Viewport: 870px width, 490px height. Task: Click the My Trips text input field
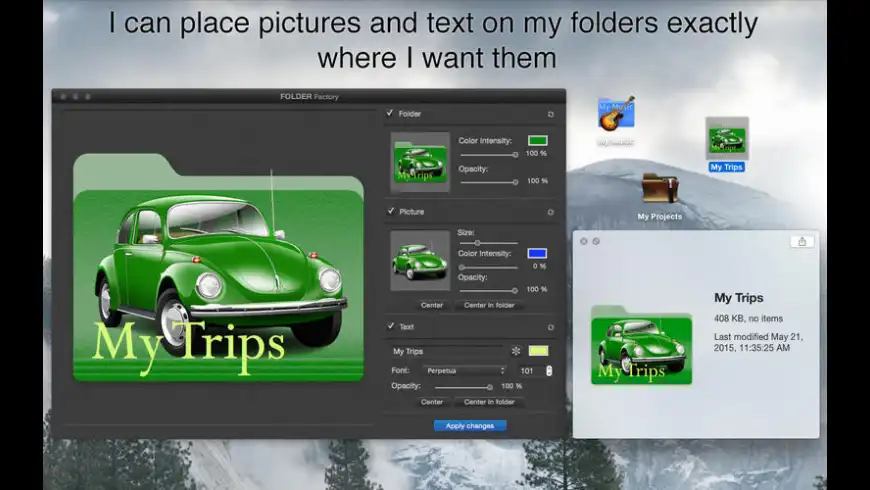pyautogui.click(x=447, y=351)
